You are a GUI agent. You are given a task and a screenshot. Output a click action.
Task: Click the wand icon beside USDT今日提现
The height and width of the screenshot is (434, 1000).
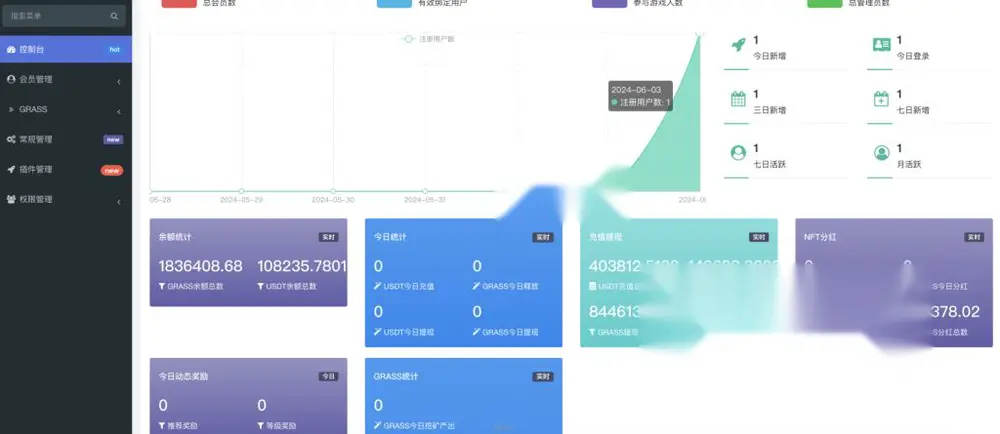[378, 332]
